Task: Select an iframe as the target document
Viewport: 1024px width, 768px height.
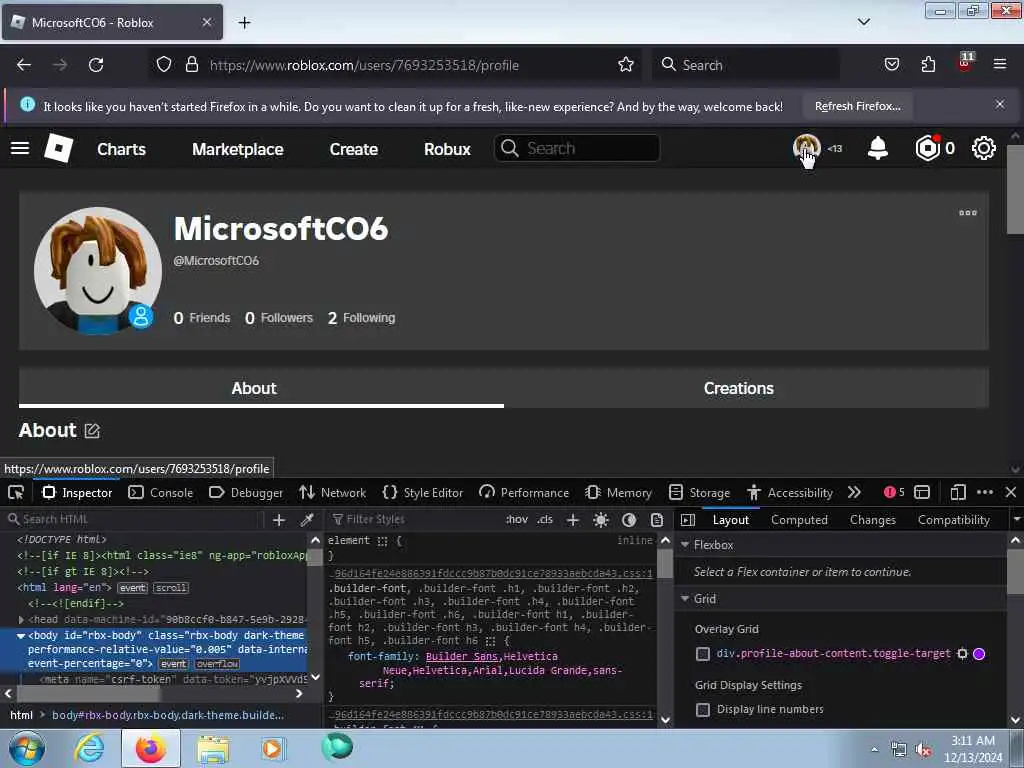Action: pos(922,492)
